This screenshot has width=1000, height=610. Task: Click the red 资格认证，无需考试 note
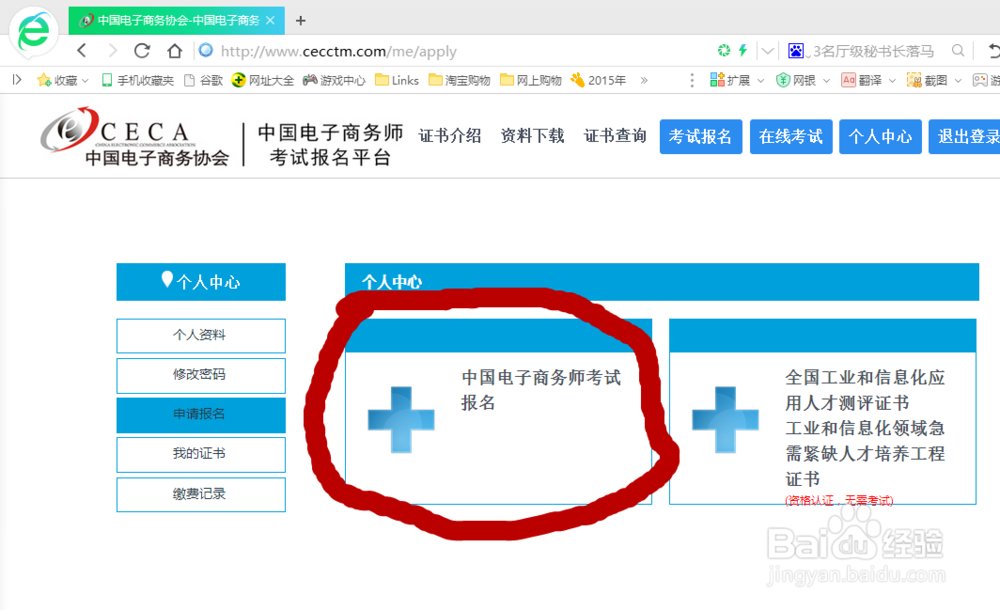click(x=839, y=500)
